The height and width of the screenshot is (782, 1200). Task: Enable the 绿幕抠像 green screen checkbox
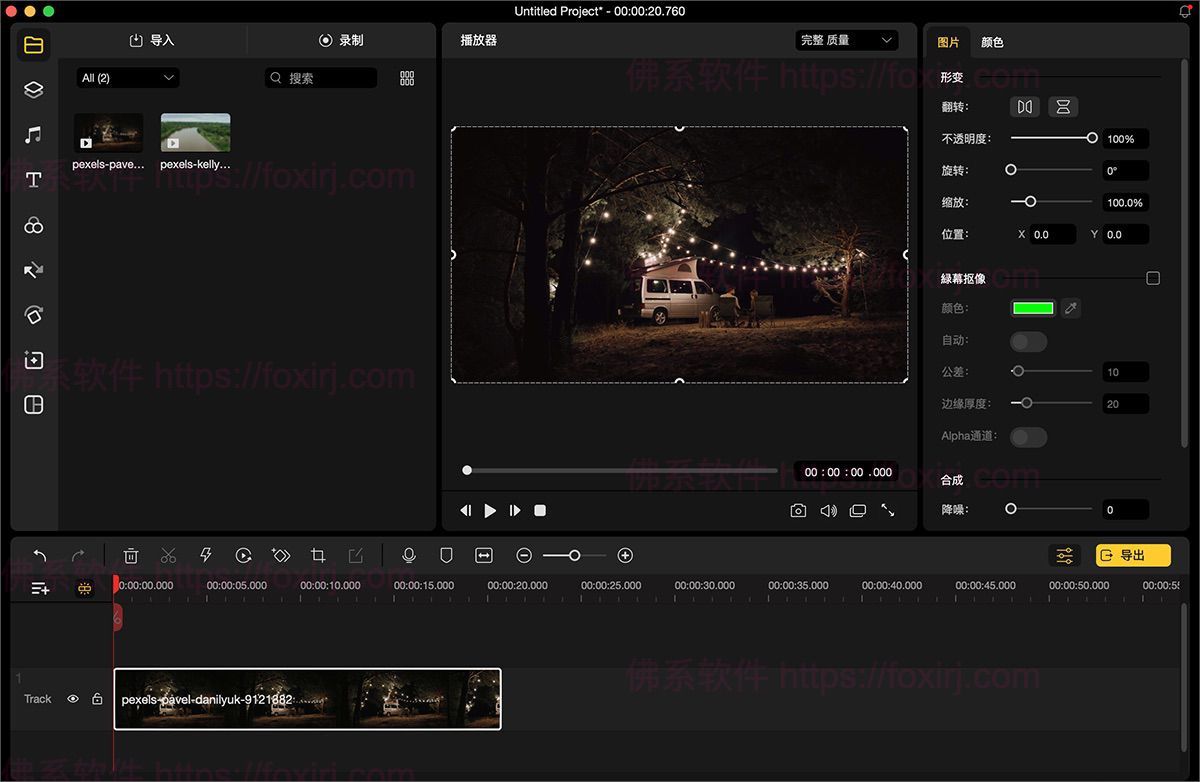(x=1153, y=278)
